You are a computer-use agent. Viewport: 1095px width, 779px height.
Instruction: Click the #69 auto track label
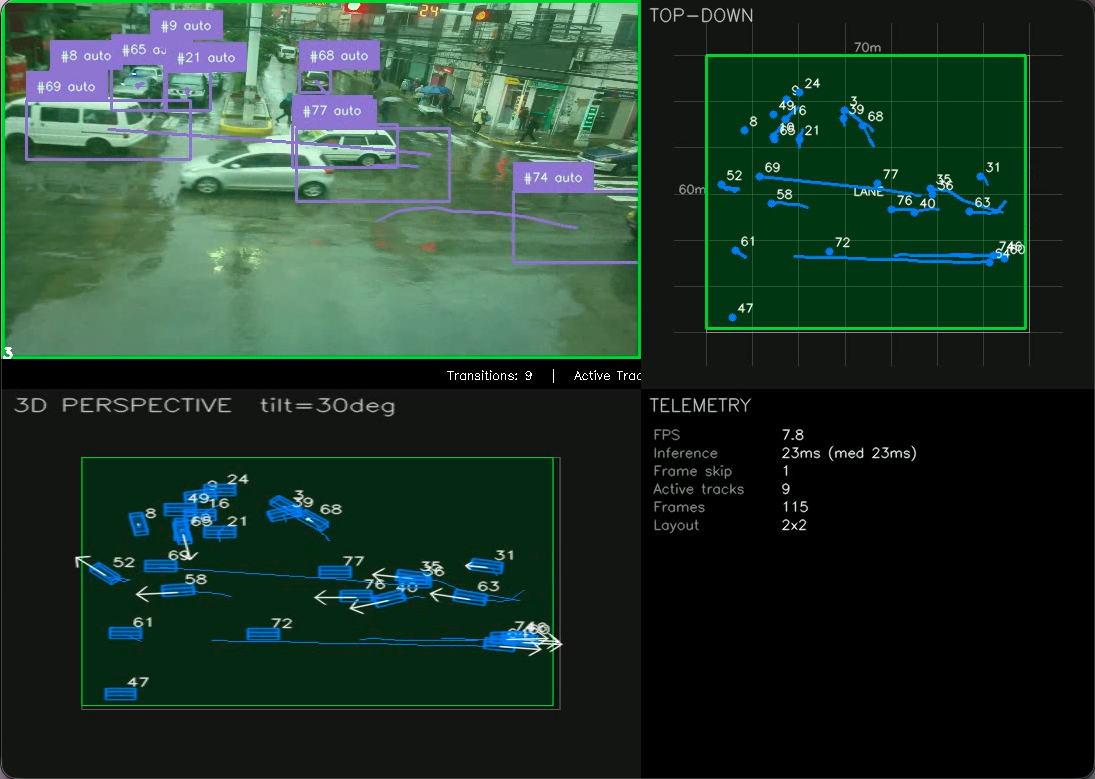pyautogui.click(x=66, y=87)
